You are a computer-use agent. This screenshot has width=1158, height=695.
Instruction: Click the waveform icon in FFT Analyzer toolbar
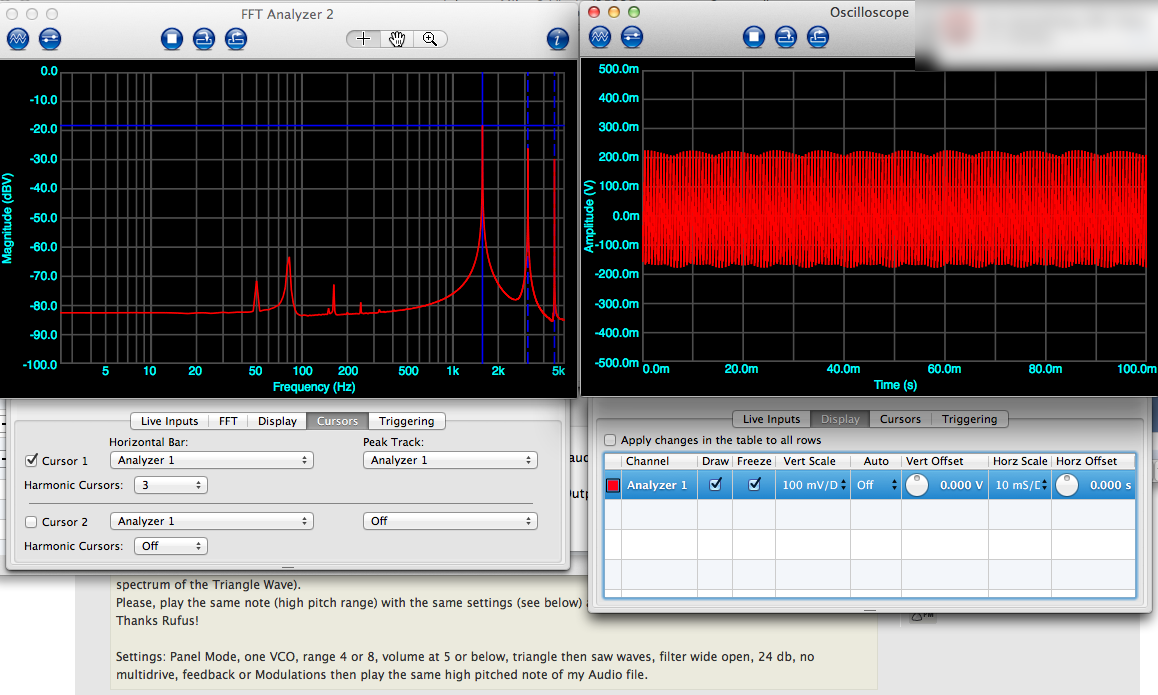click(18, 39)
